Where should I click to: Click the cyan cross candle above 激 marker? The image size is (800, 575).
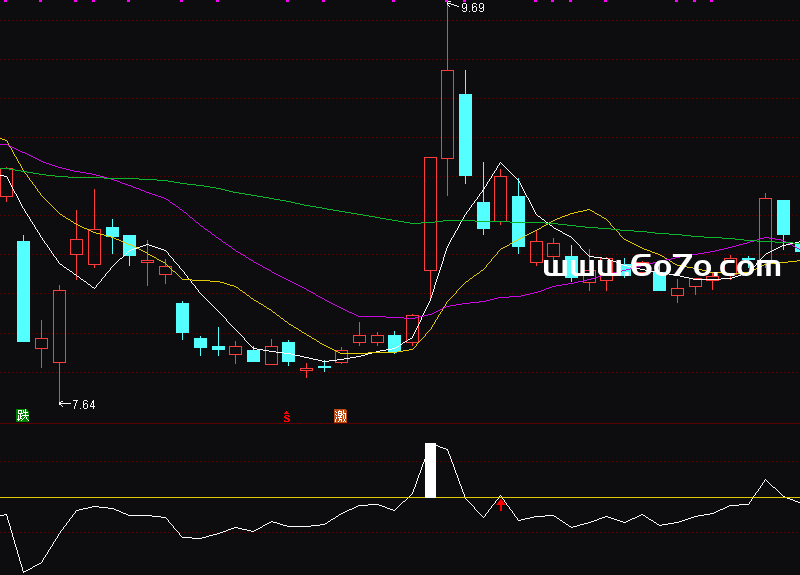[324, 367]
